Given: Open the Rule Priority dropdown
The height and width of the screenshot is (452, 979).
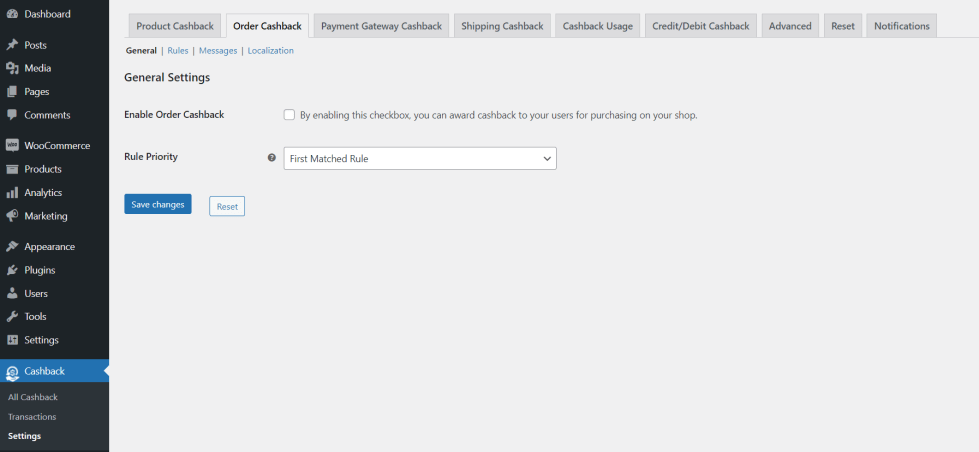Looking at the screenshot, I should 419,158.
